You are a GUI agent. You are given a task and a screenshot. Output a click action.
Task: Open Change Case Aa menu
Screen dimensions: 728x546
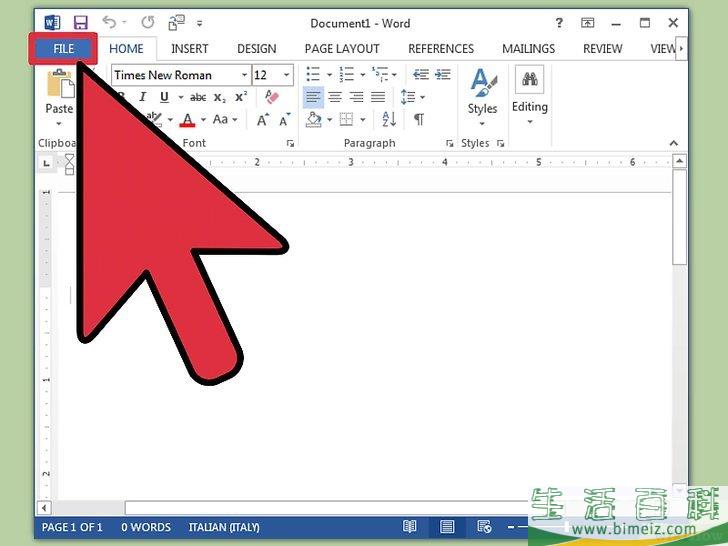[224, 120]
